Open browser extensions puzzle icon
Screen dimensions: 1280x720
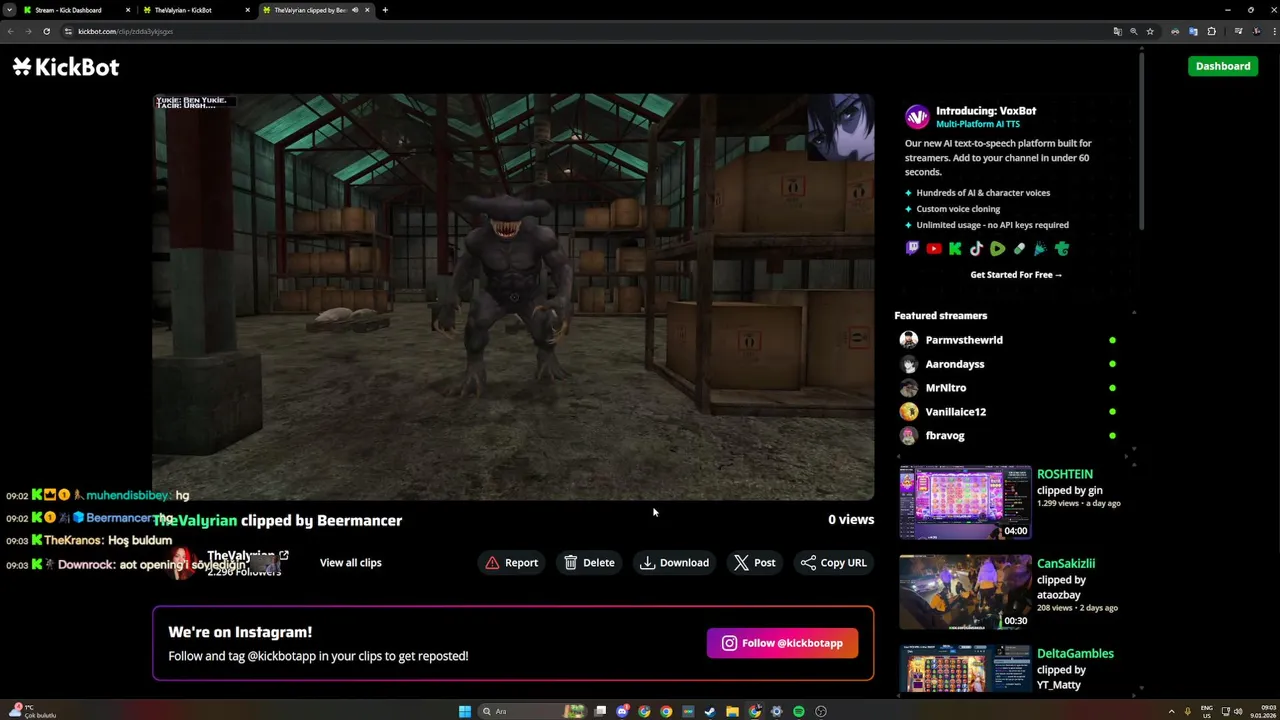1211,31
